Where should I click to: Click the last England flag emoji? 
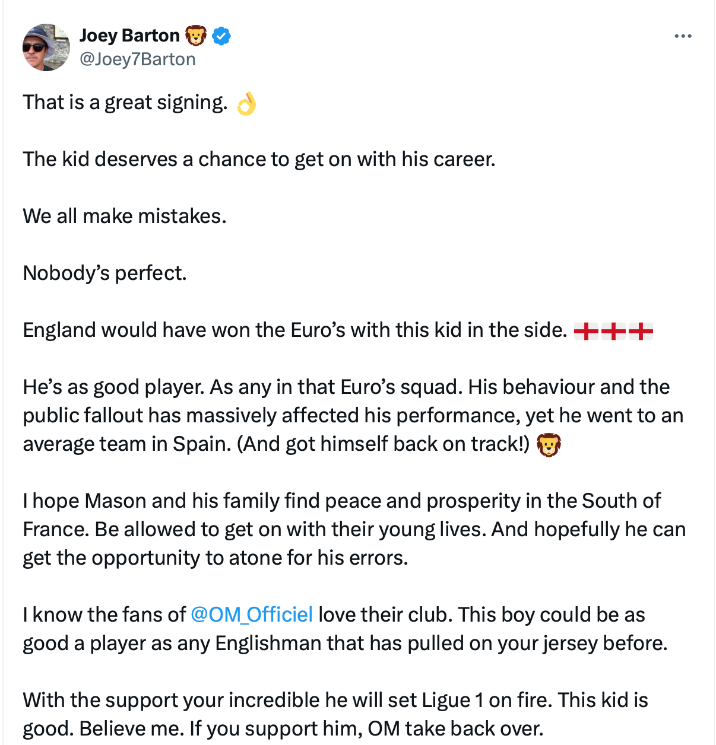coord(642,330)
